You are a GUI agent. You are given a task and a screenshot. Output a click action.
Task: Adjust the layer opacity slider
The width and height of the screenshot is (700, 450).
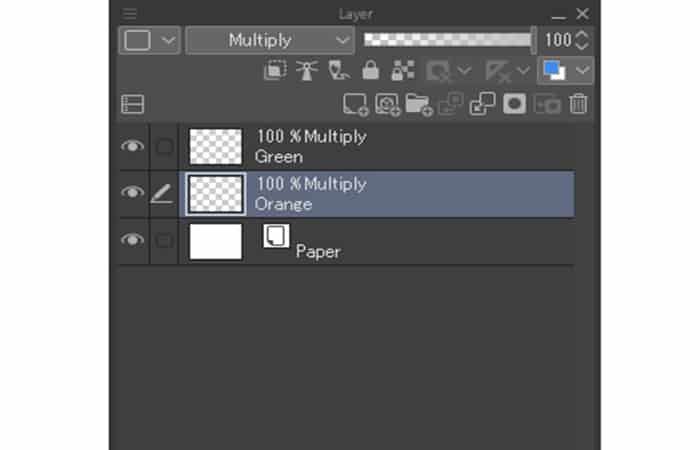pyautogui.click(x=449, y=40)
